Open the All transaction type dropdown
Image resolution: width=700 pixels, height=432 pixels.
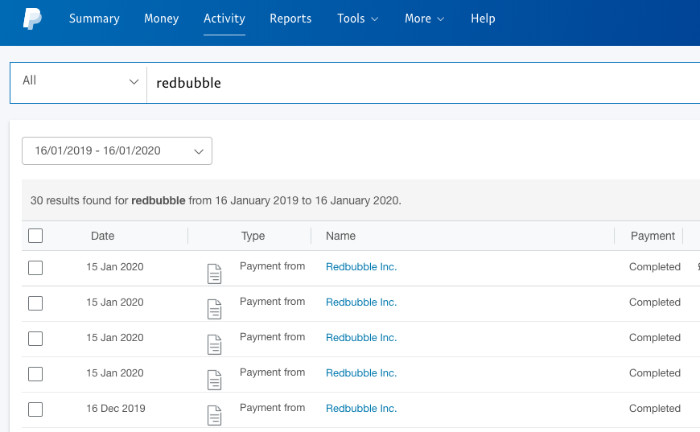click(78, 82)
